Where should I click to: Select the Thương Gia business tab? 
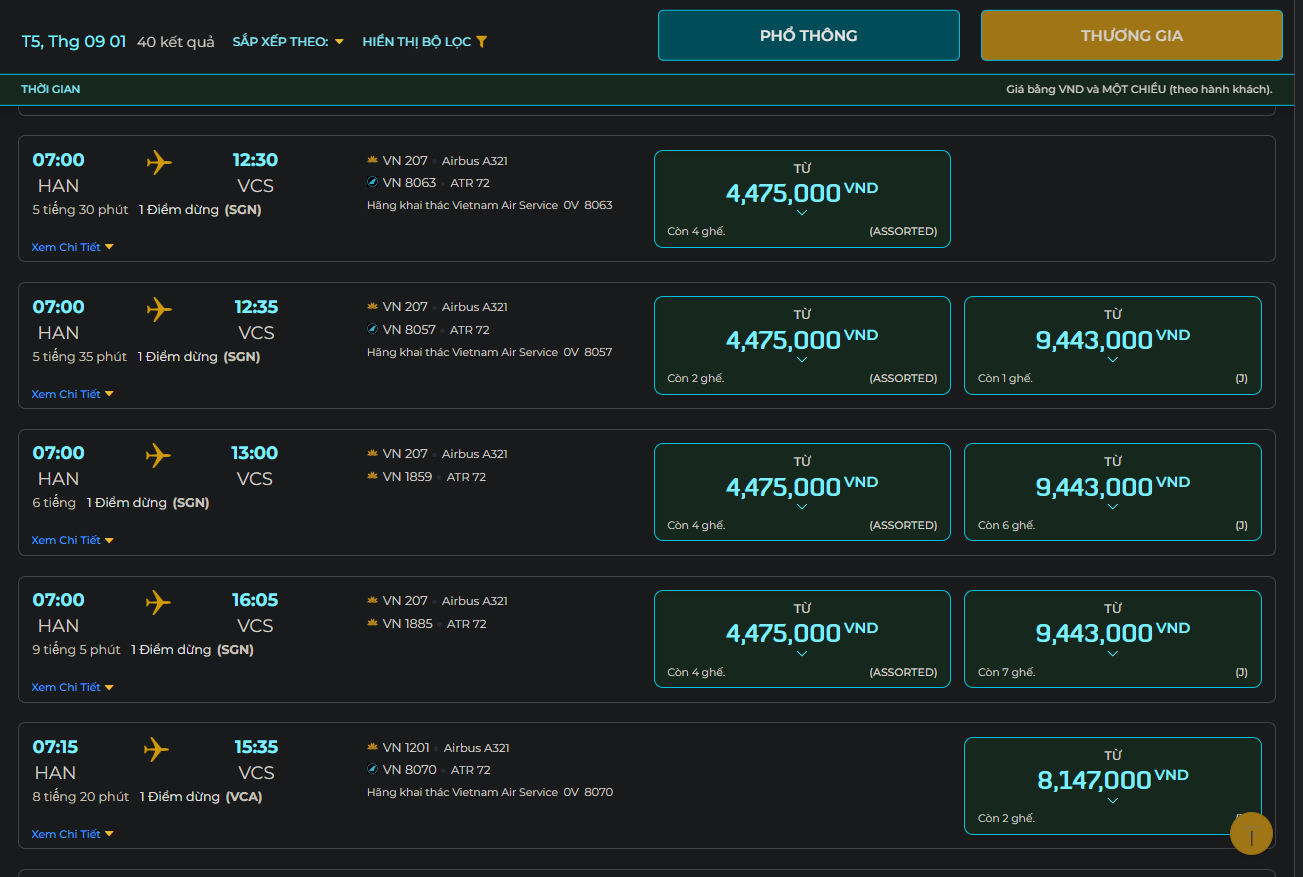pos(1132,36)
